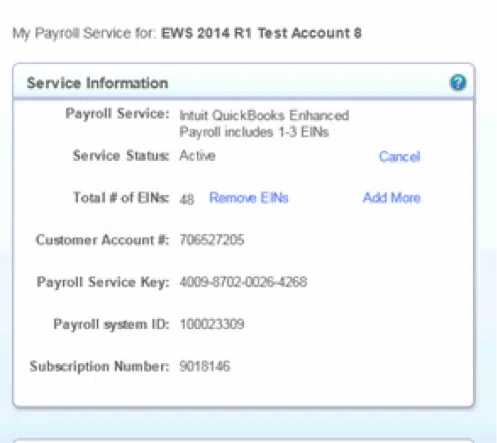Screen dimensions: 497x443
Task: Click the Add More link
Action: pyautogui.click(x=391, y=198)
